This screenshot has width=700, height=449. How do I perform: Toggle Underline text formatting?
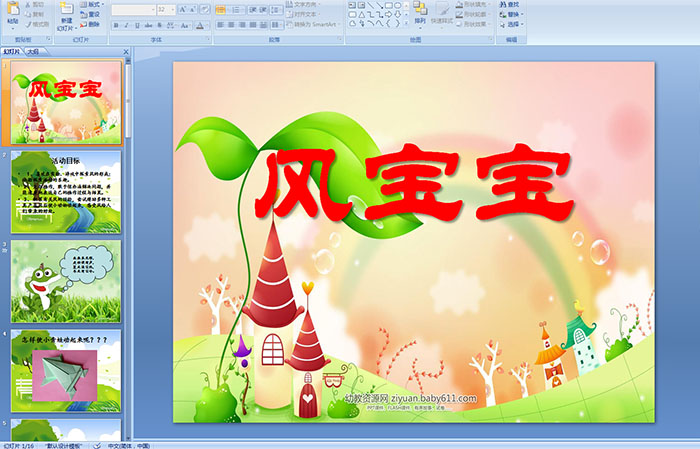136,25
